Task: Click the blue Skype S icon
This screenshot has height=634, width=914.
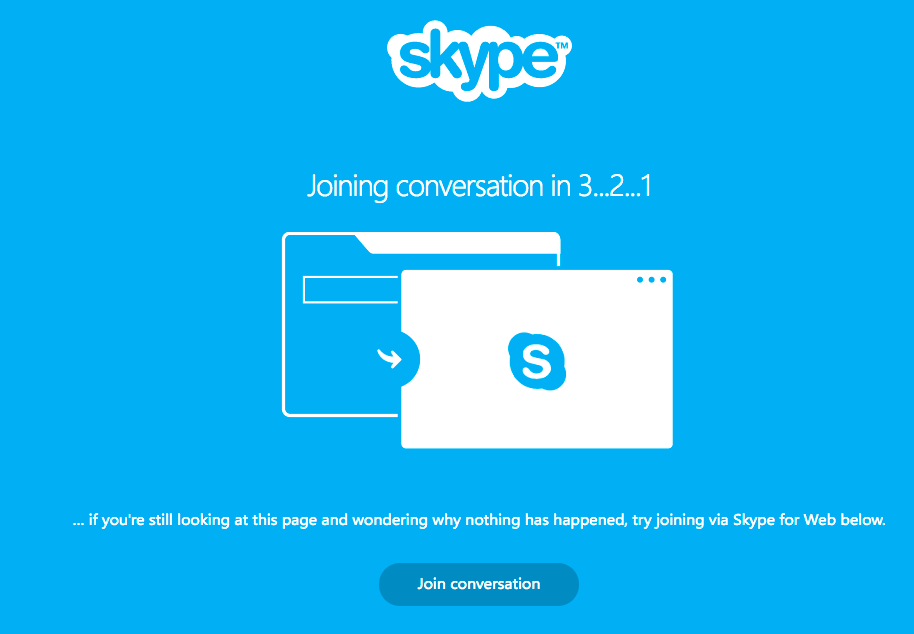Action: point(537,361)
